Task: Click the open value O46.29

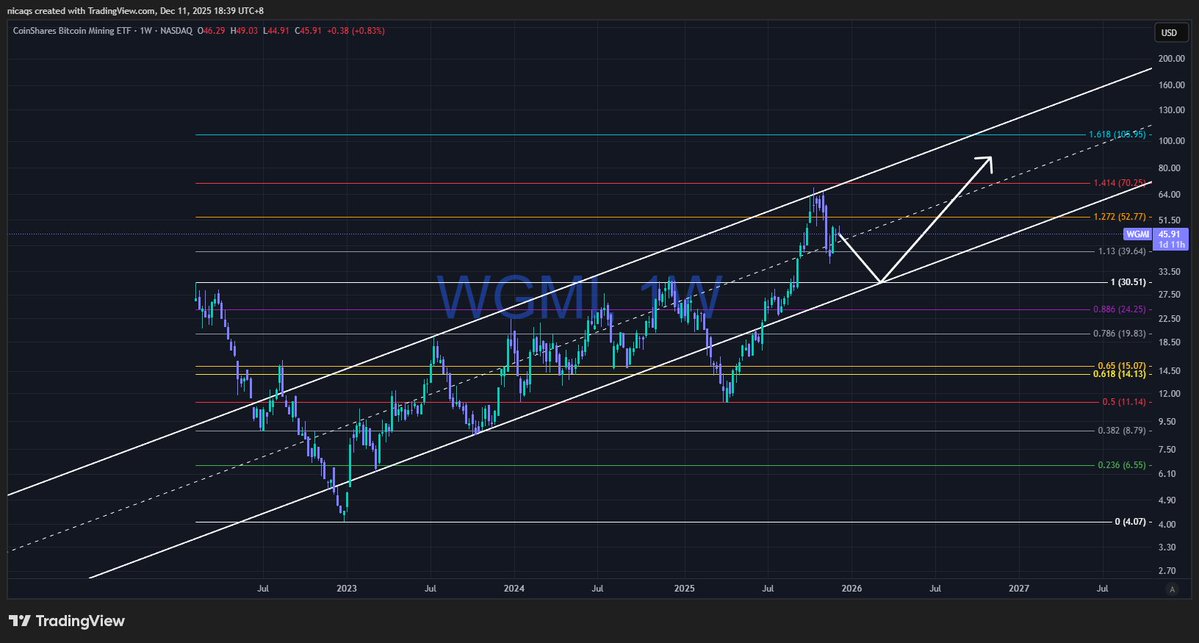Action: pyautogui.click(x=211, y=31)
